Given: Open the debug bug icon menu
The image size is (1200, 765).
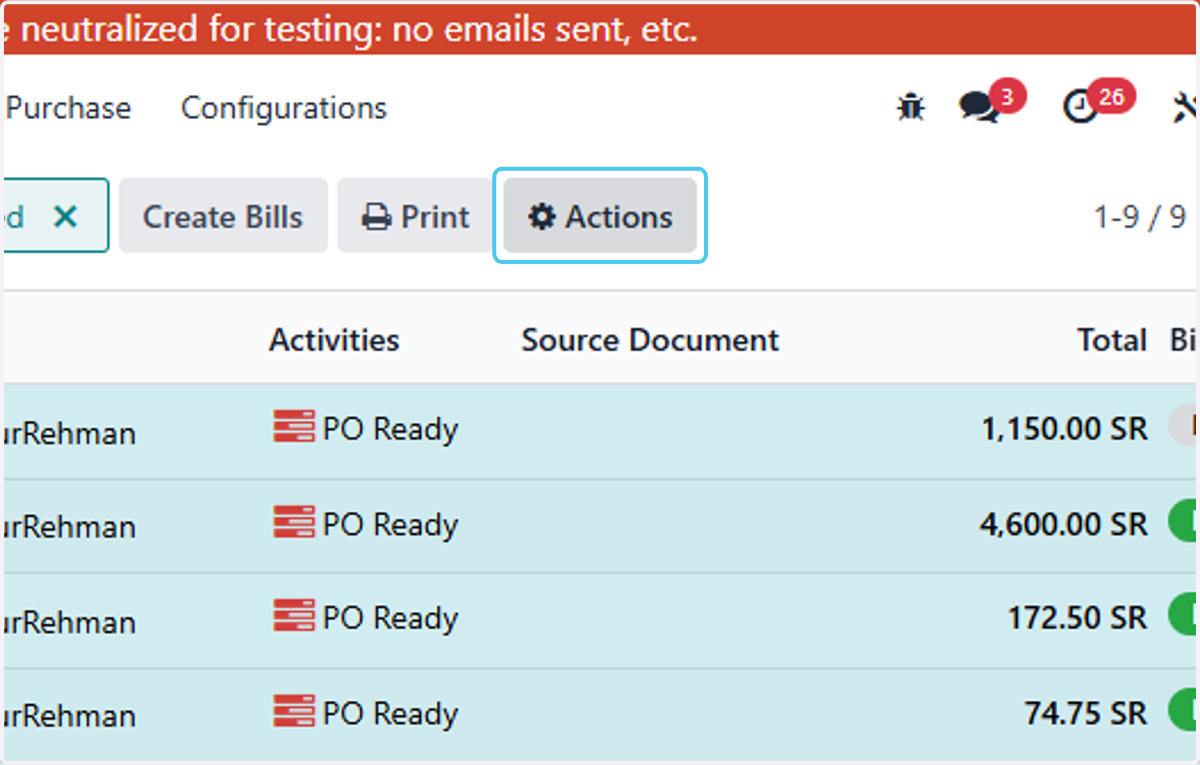Looking at the screenshot, I should point(910,107).
